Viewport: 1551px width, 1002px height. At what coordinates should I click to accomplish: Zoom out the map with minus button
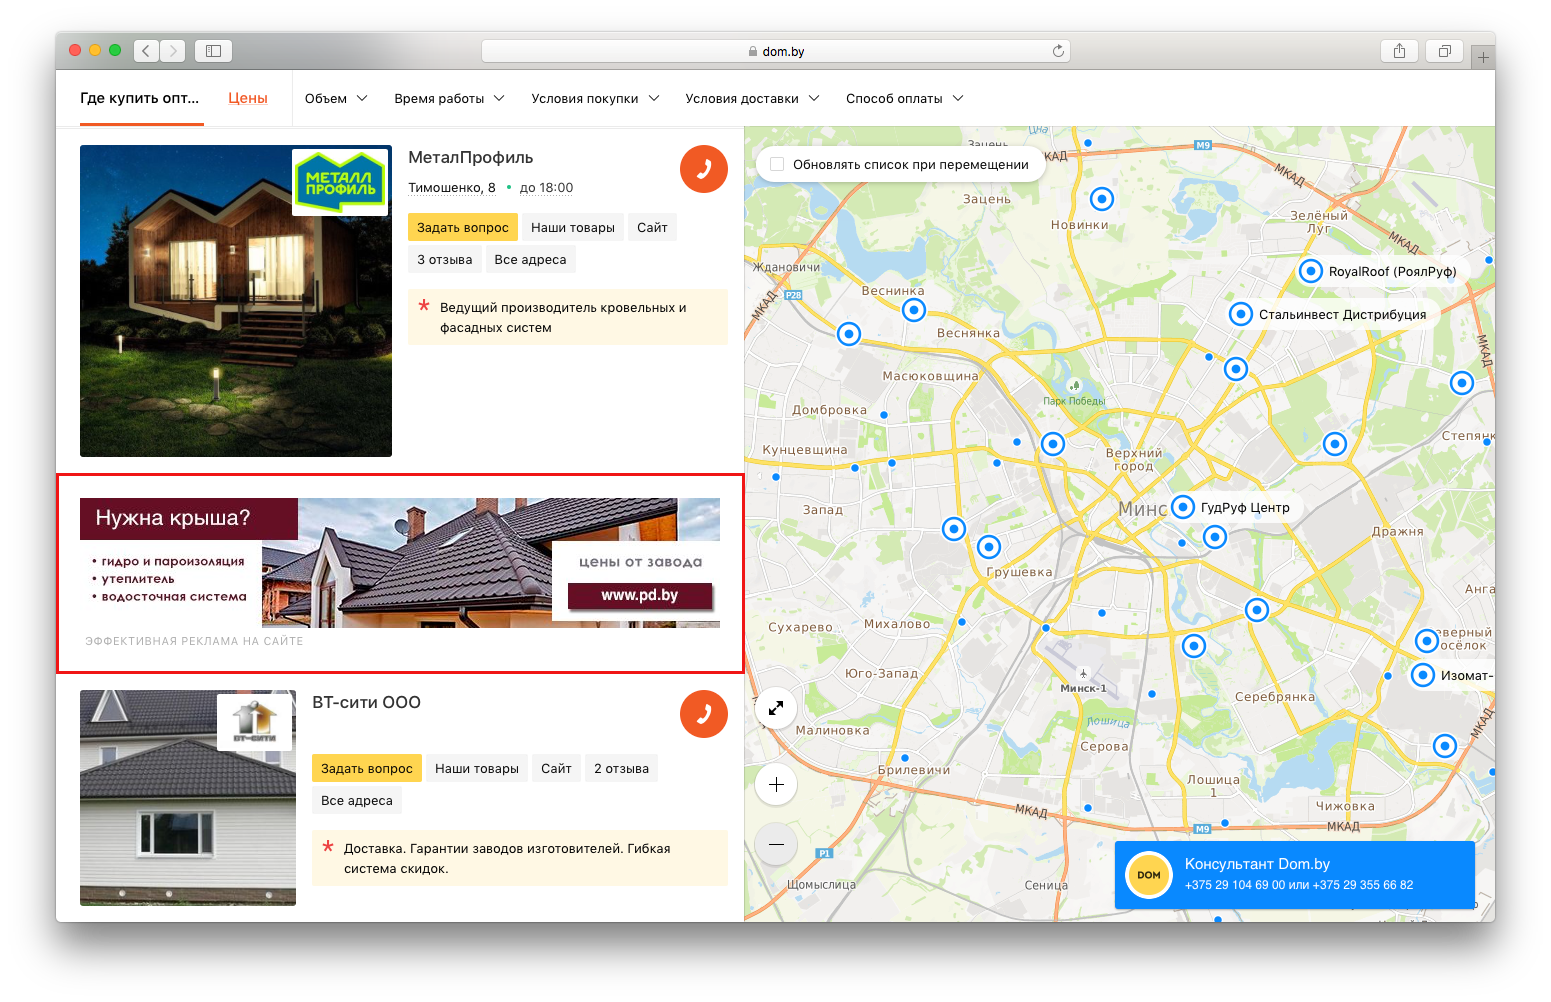pyautogui.click(x=776, y=845)
